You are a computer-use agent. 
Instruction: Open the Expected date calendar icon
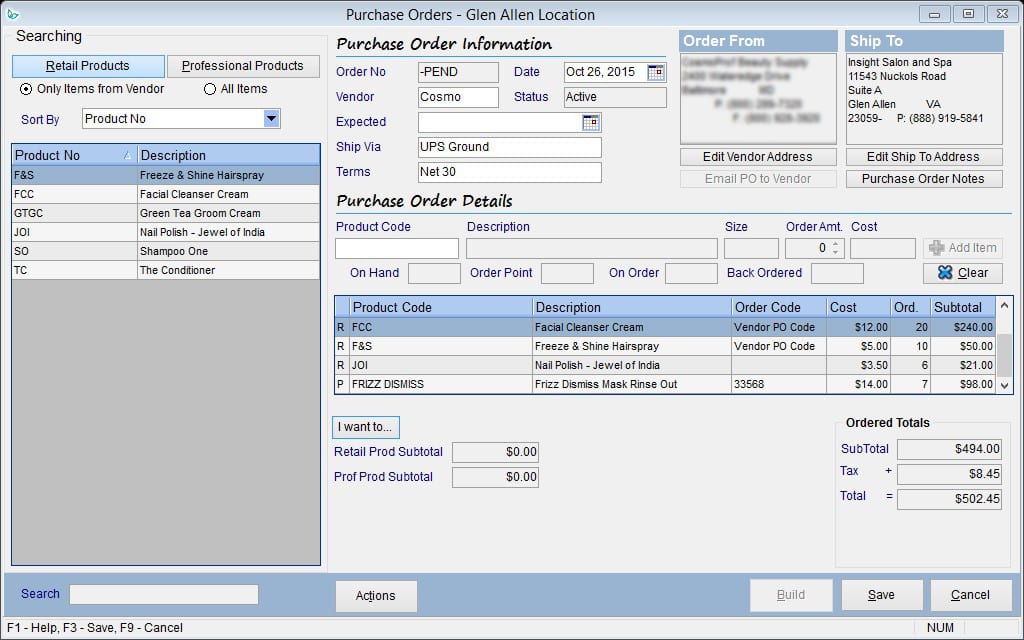(591, 121)
